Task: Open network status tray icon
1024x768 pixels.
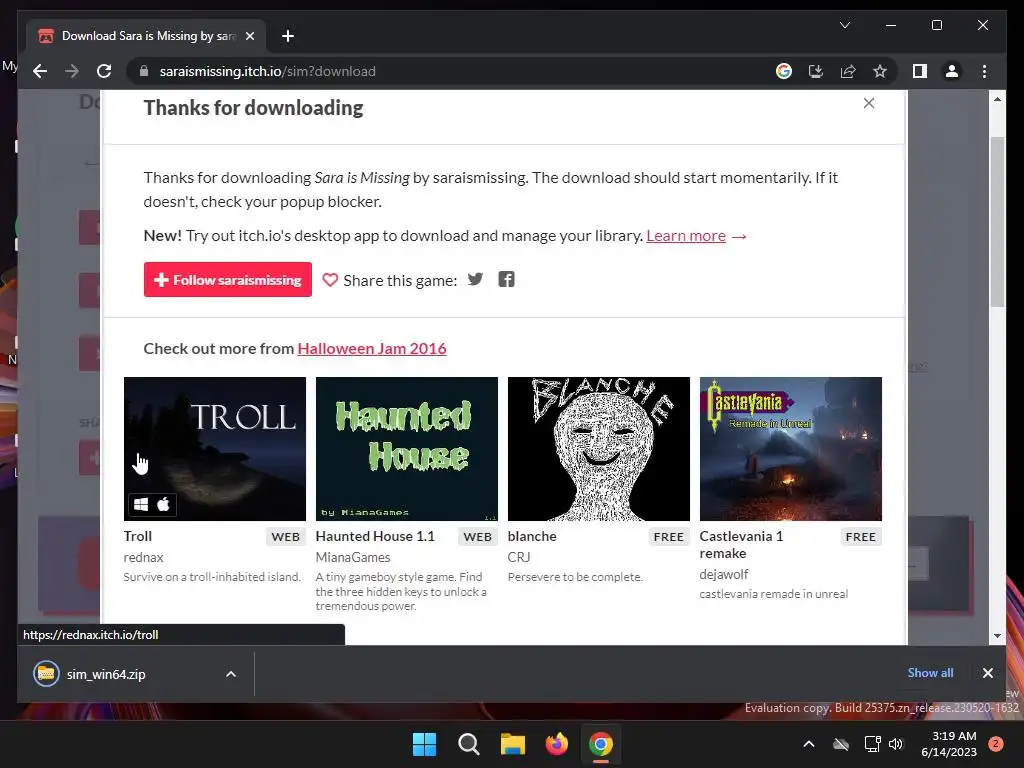Action: click(872, 744)
